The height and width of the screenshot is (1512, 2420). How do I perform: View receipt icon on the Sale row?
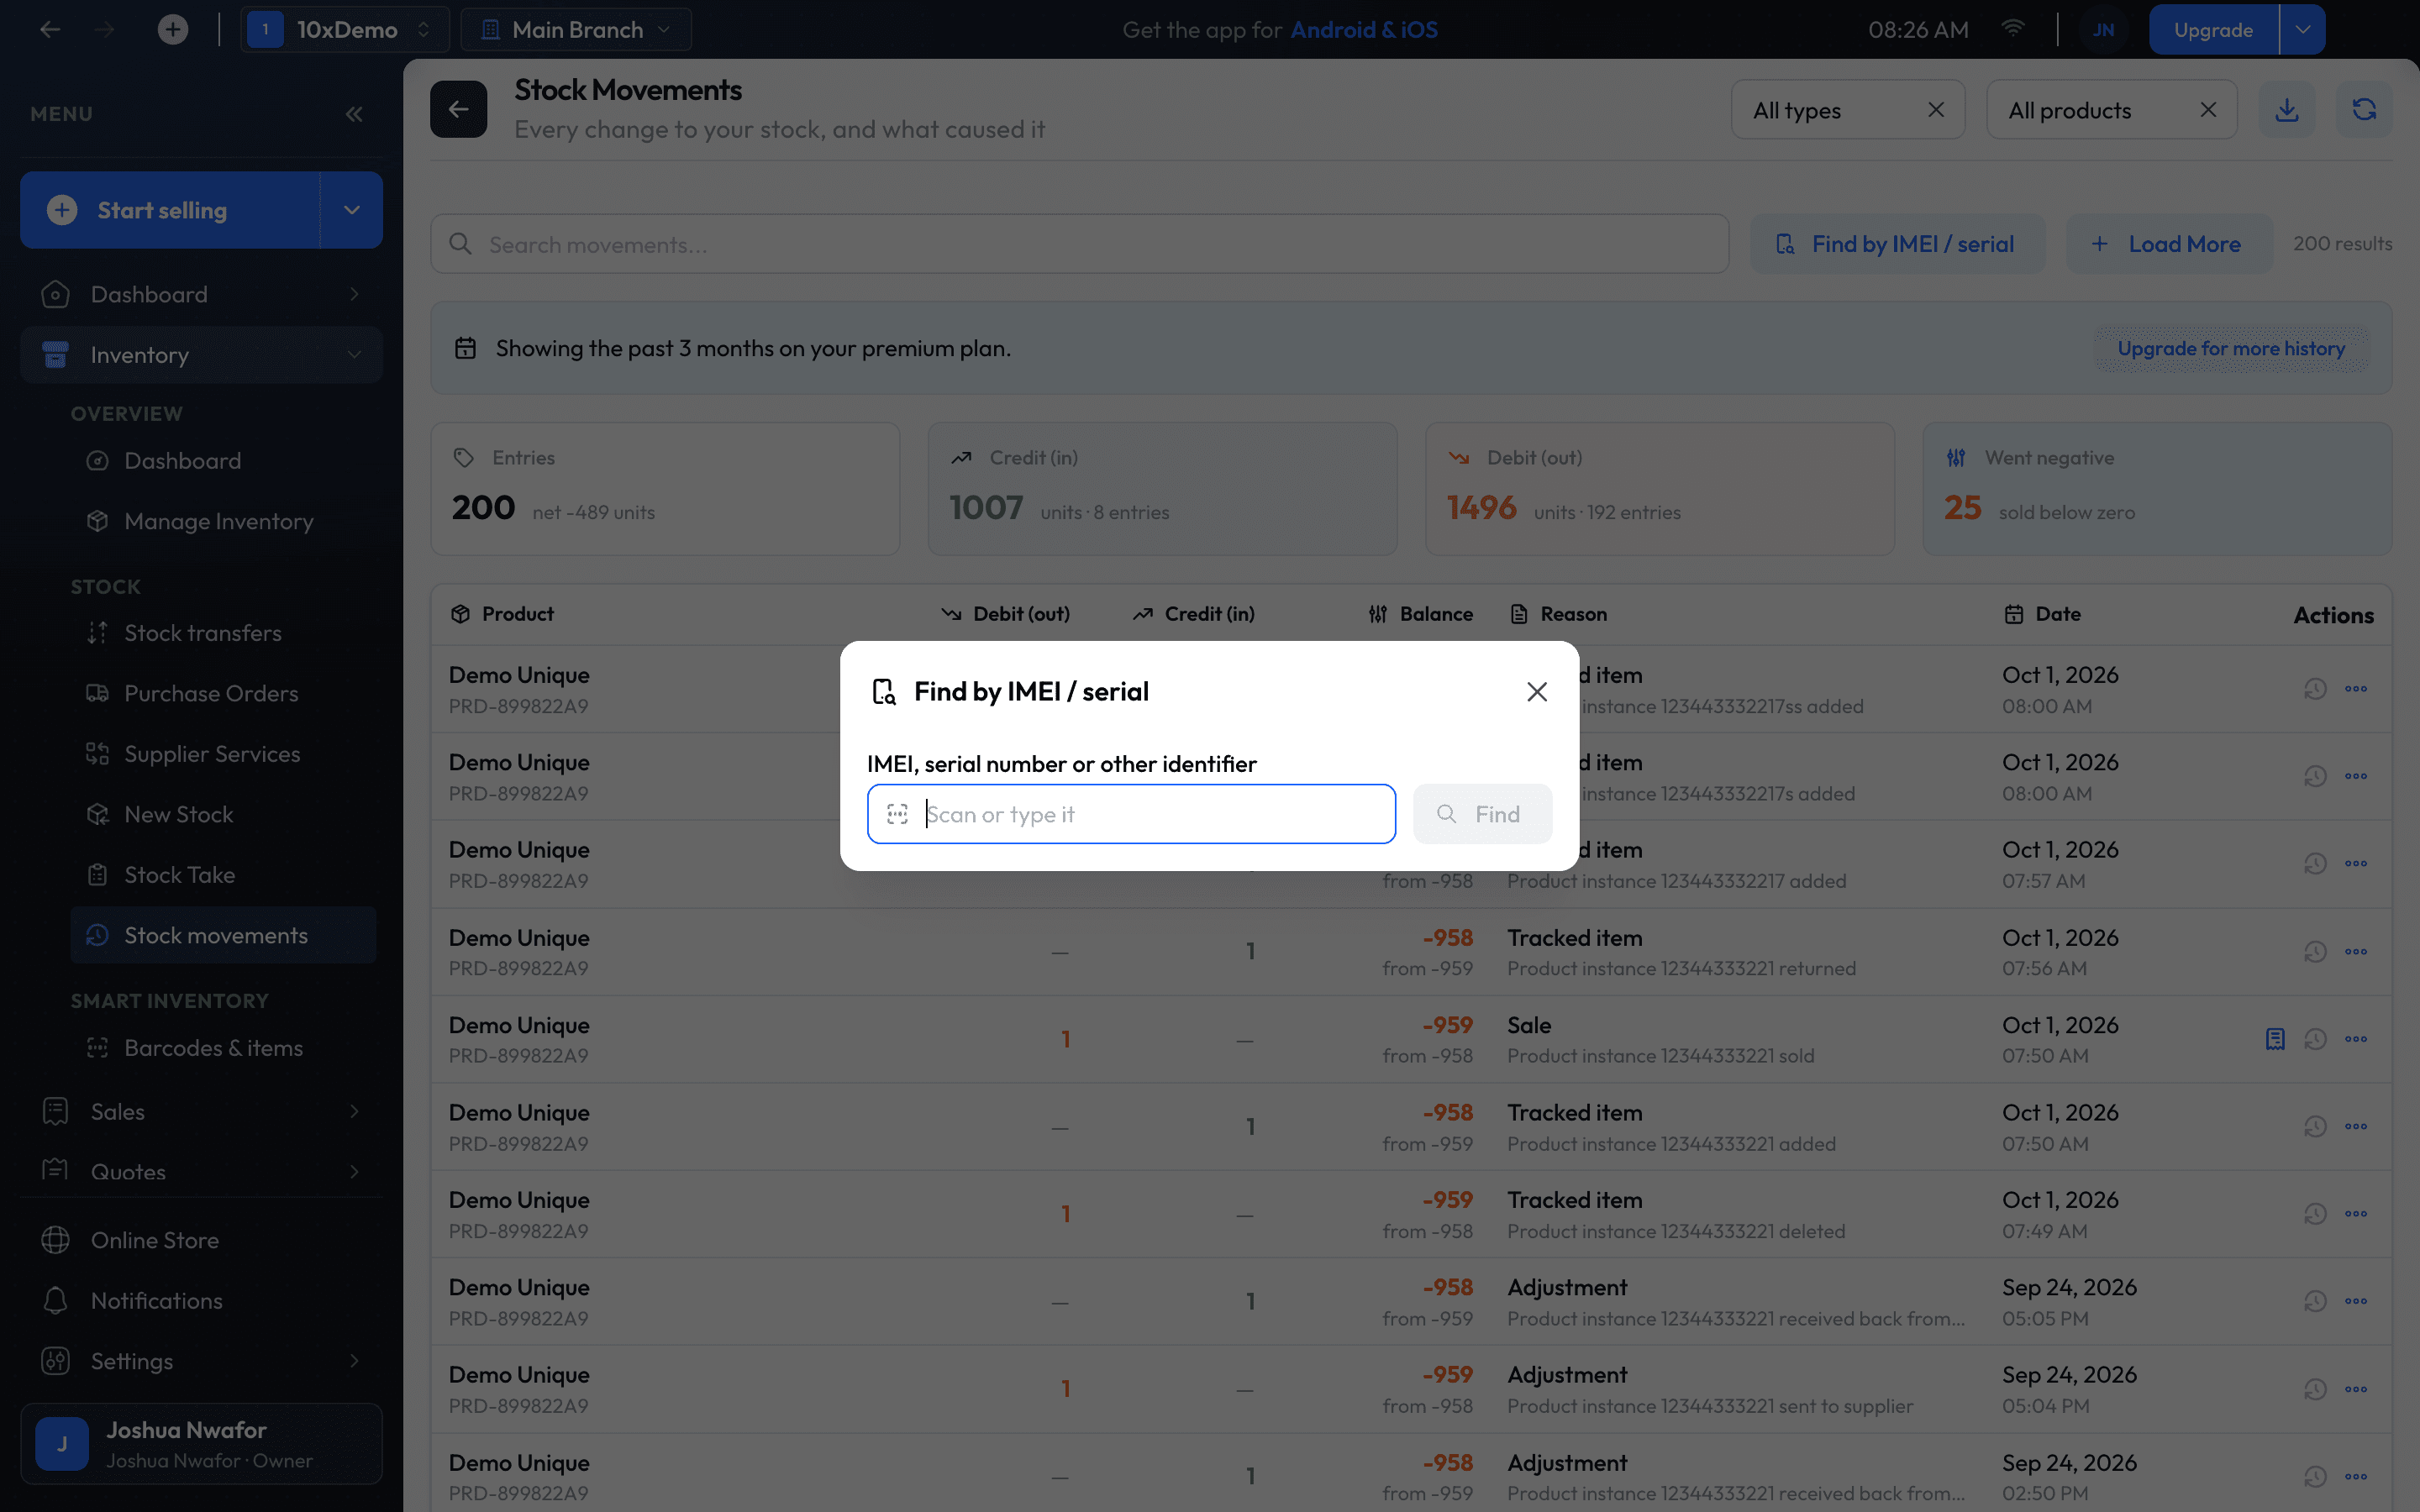[2275, 1039]
